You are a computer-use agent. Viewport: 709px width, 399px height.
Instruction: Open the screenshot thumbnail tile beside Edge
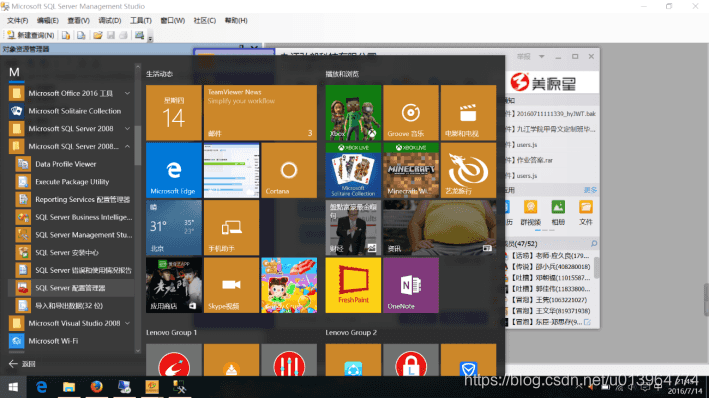(231, 170)
